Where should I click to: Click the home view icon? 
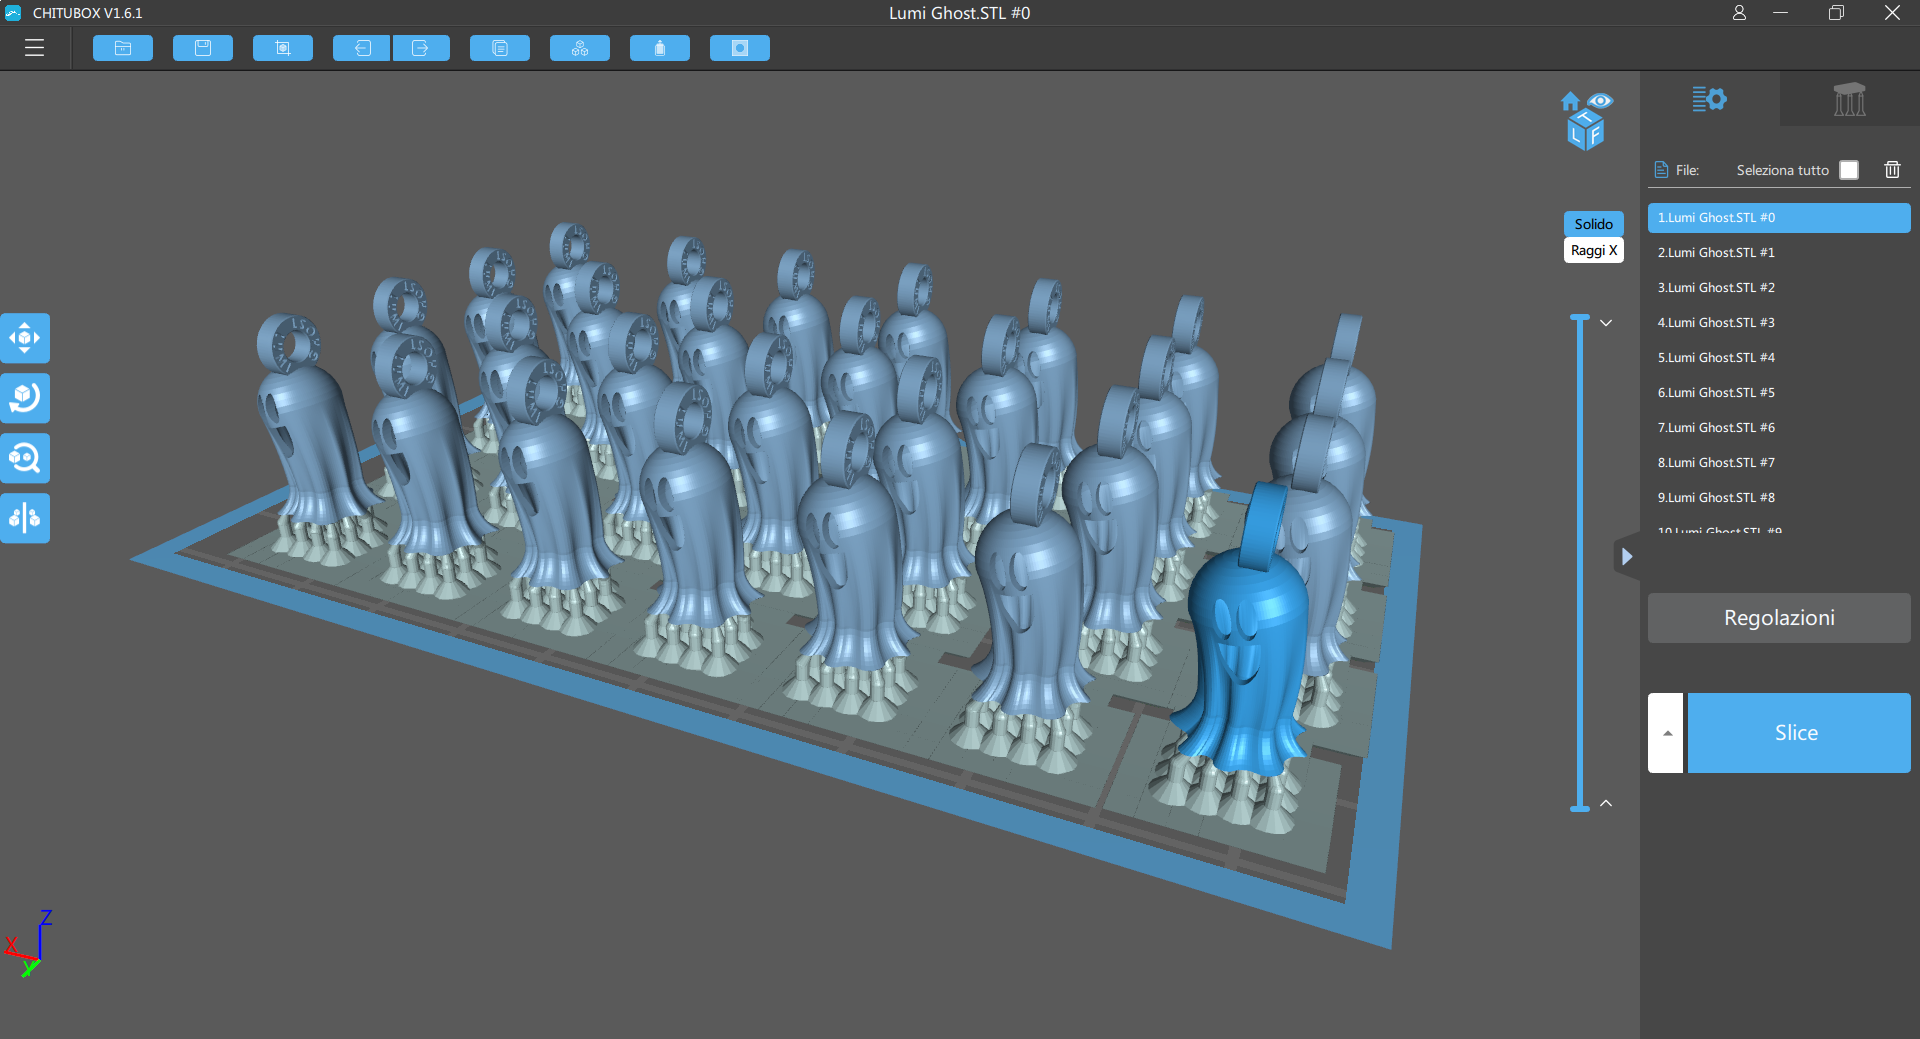(1570, 101)
